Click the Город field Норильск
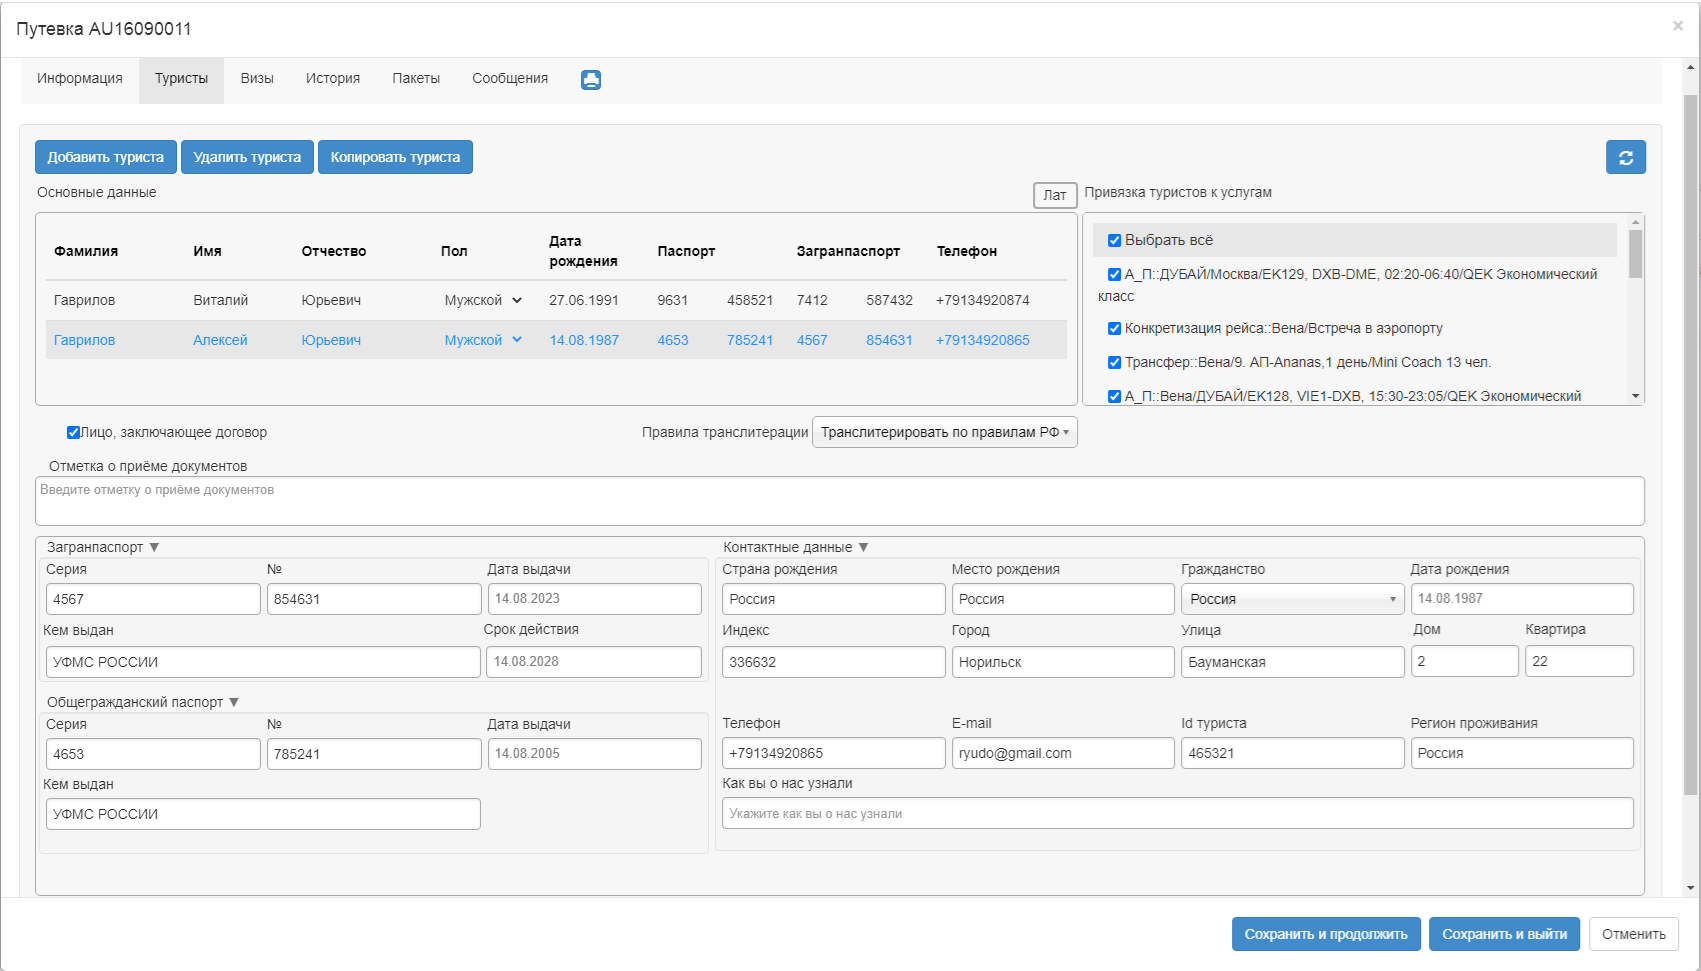 (1063, 662)
